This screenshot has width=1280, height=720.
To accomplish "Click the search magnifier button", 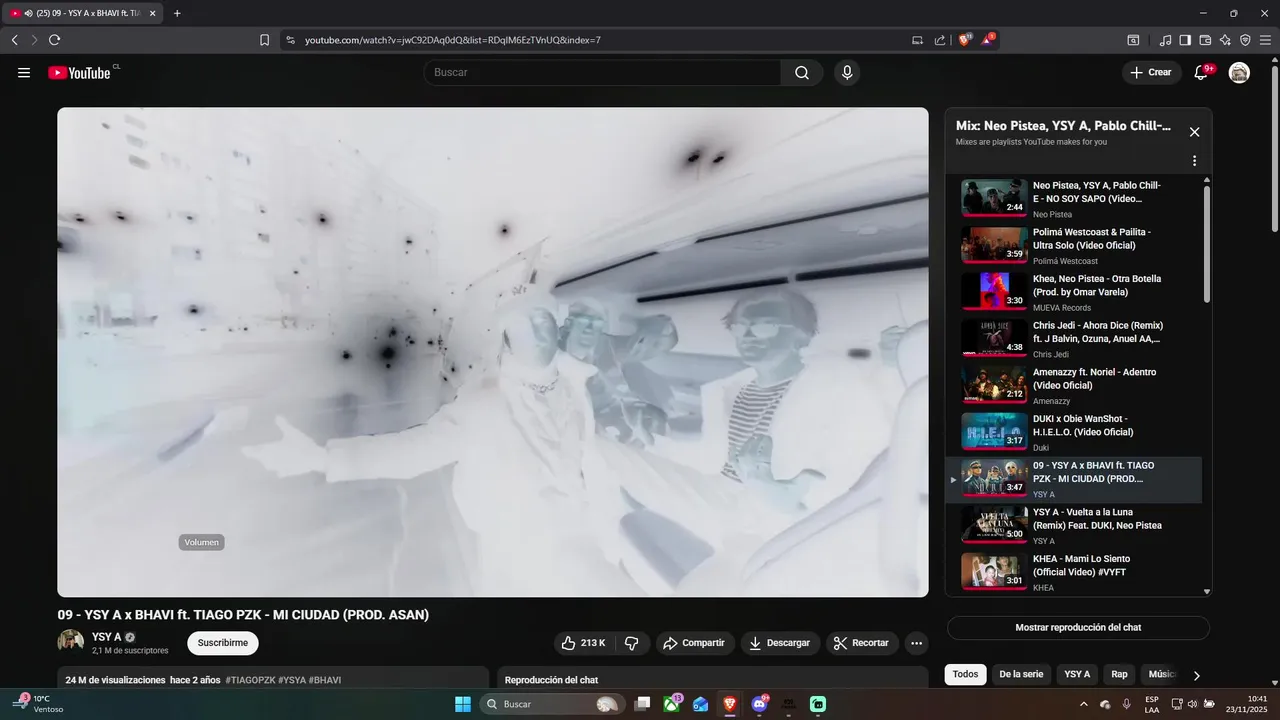I will point(802,73).
